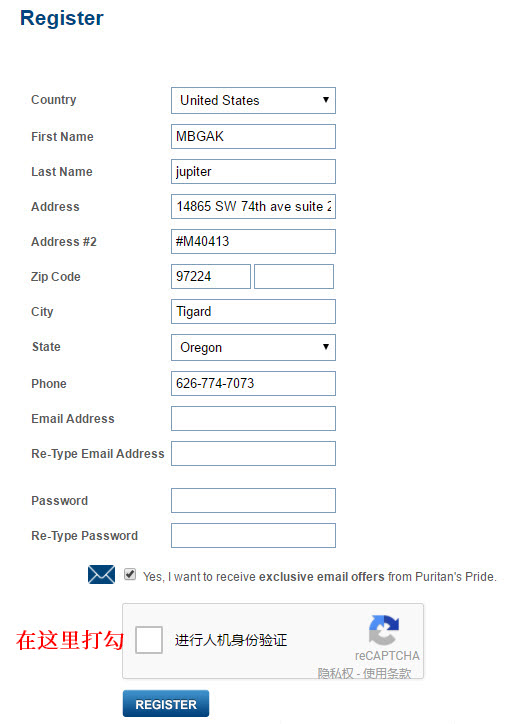The image size is (525, 724).
Task: Open the reCAPTCHA privacy link
Action: 335,673
